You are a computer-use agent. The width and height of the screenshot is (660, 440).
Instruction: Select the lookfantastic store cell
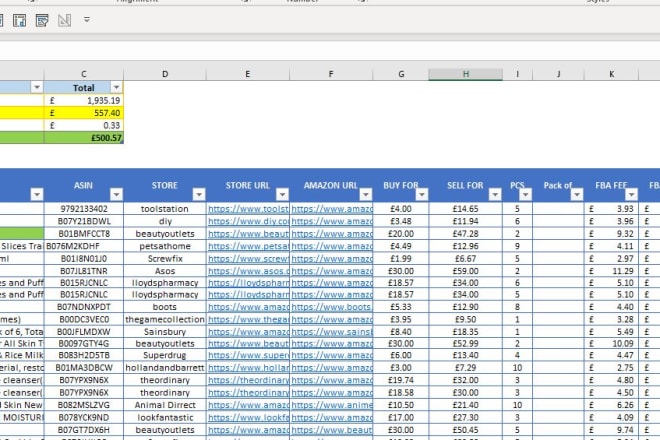[165, 418]
